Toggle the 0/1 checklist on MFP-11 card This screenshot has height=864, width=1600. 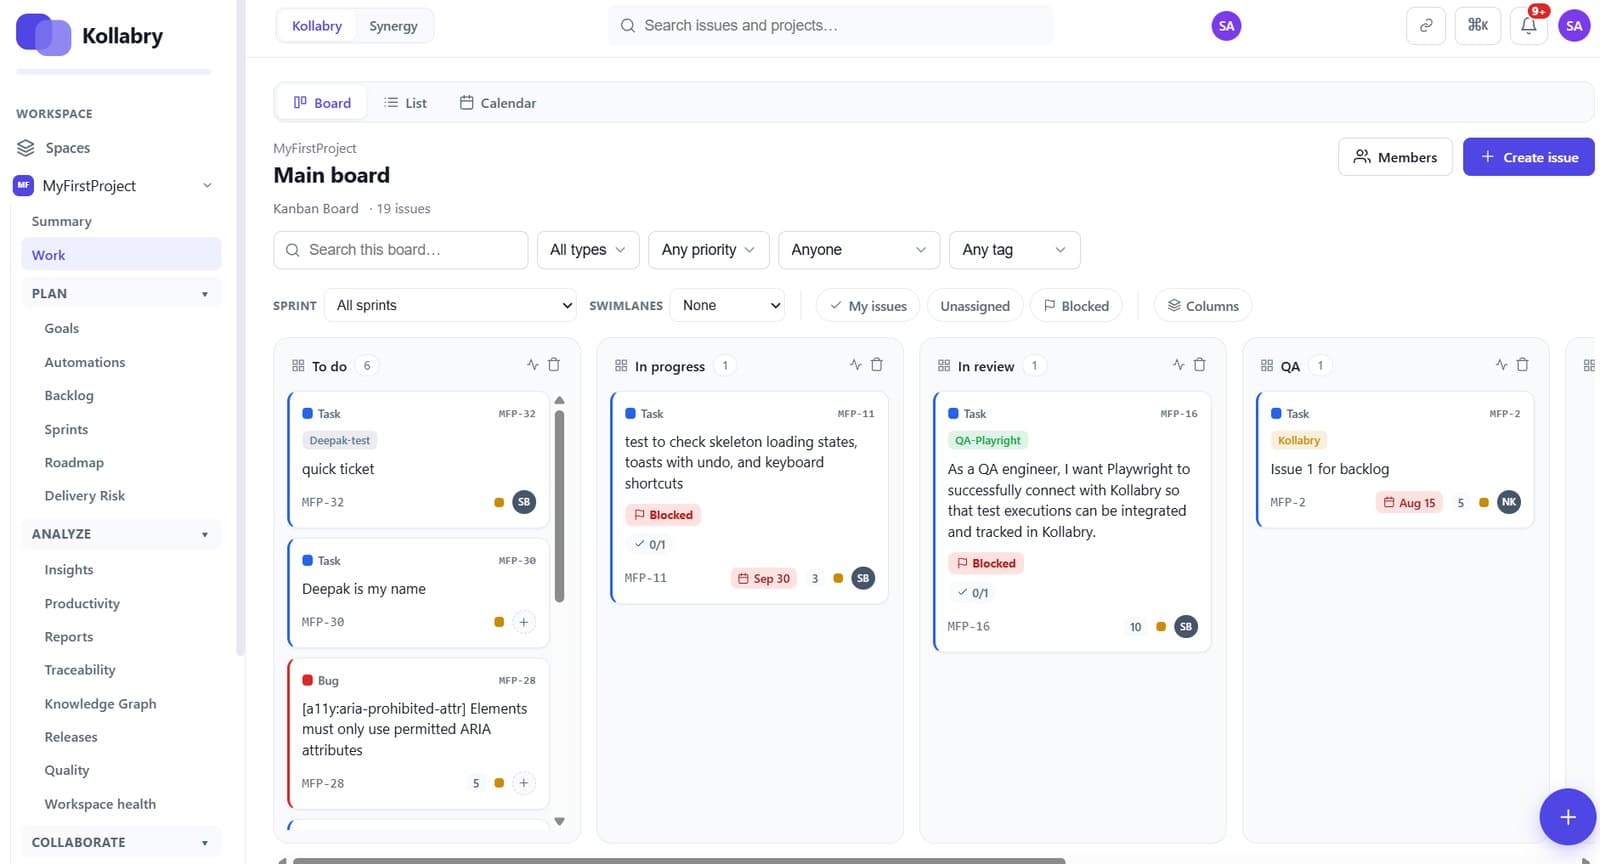pyautogui.click(x=650, y=544)
